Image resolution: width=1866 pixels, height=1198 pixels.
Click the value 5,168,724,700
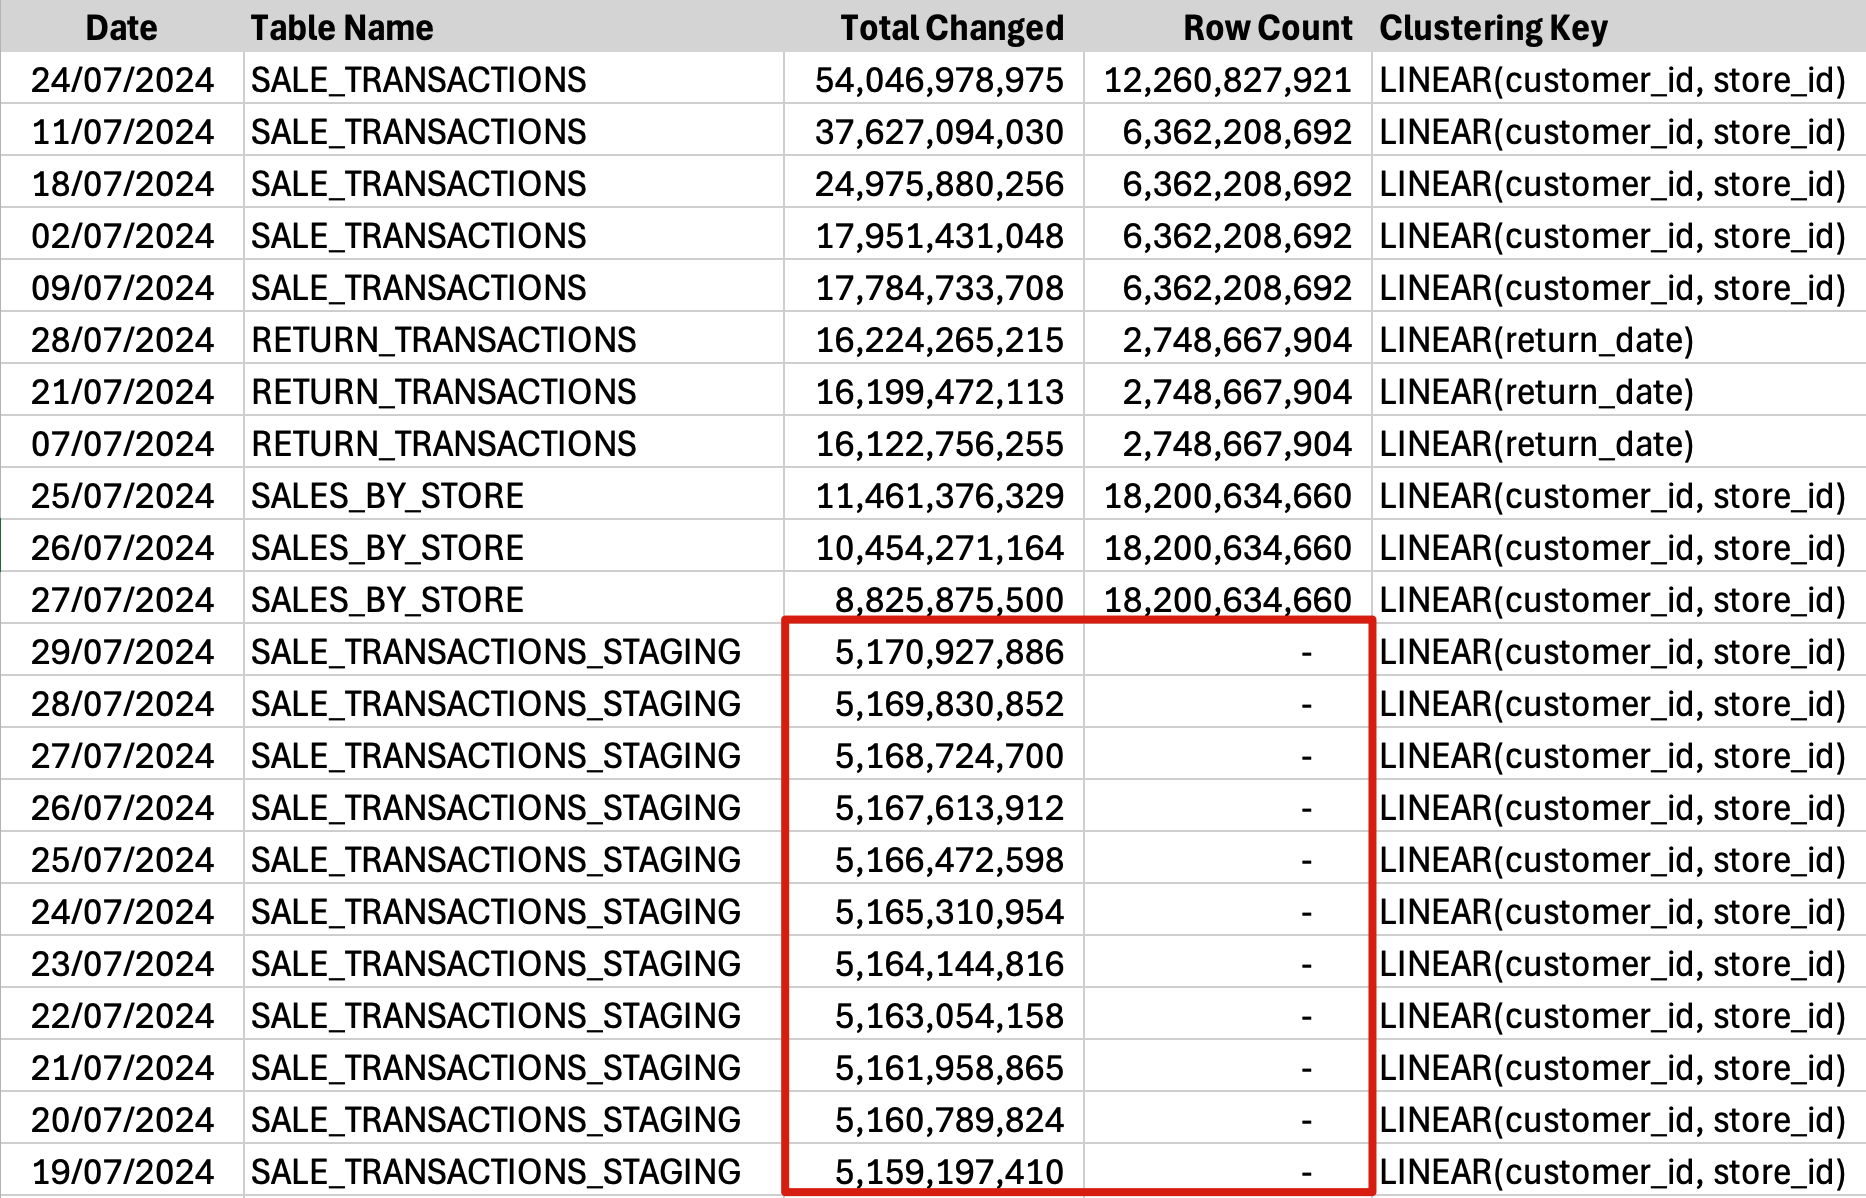tap(934, 755)
